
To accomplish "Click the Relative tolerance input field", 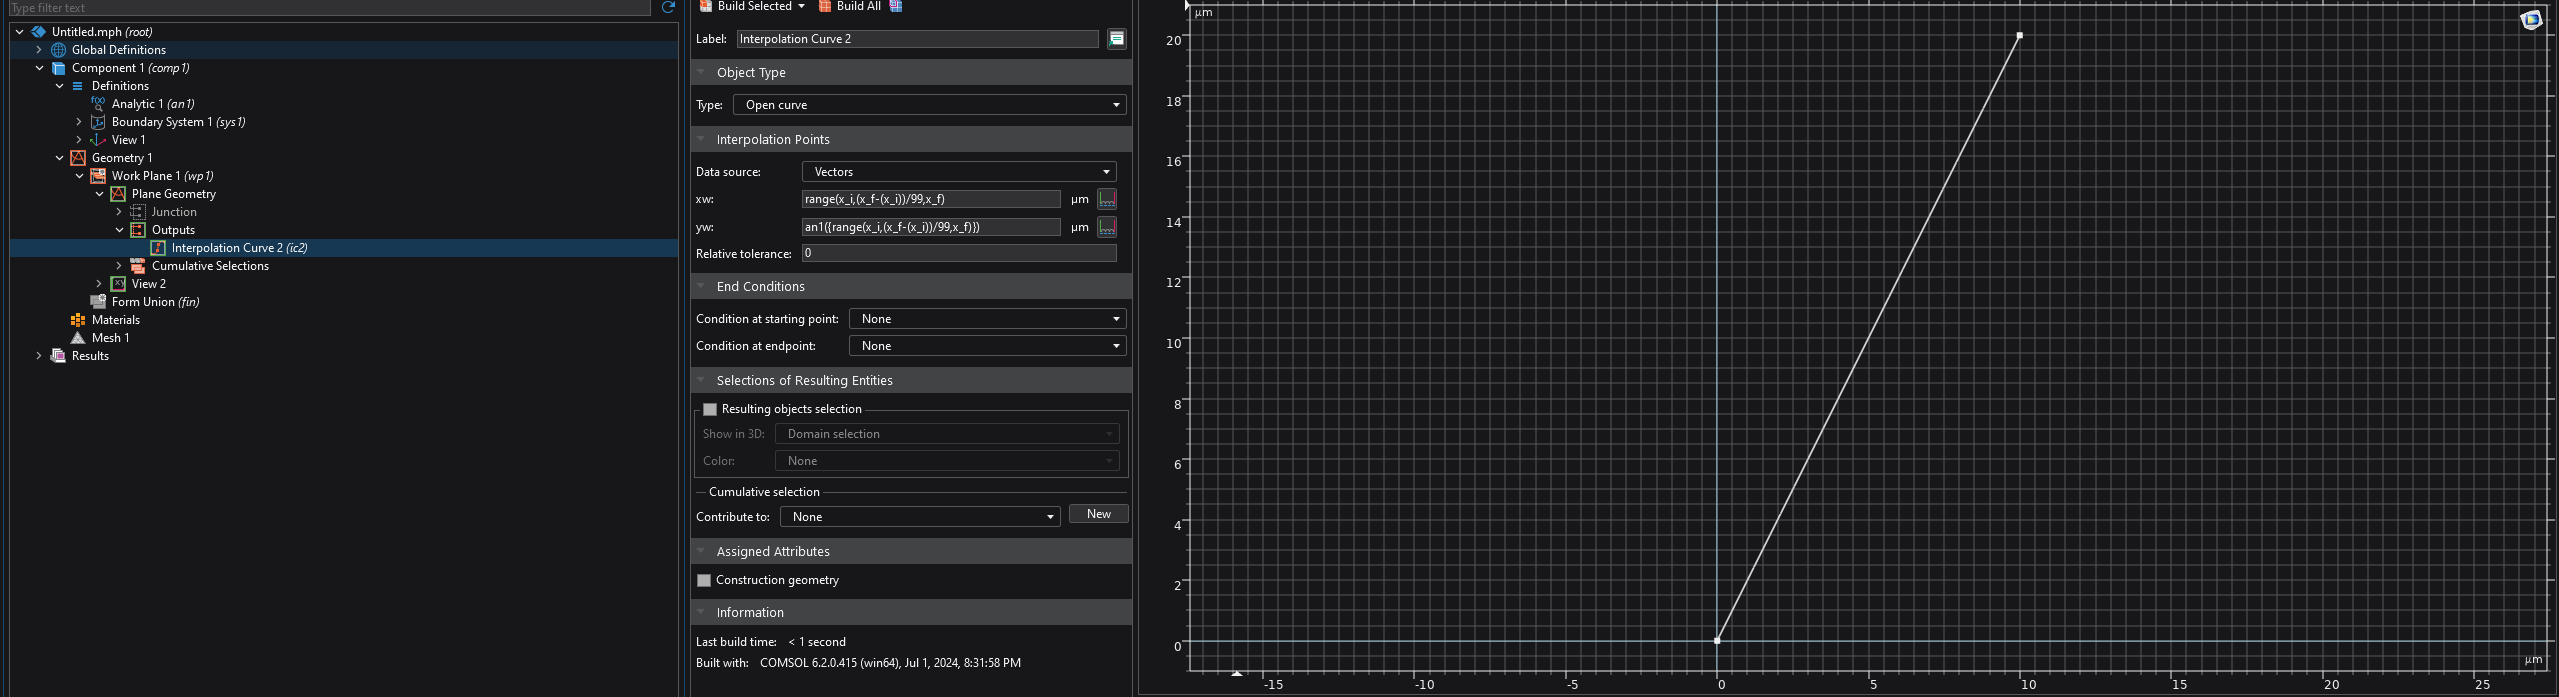I will point(958,254).
